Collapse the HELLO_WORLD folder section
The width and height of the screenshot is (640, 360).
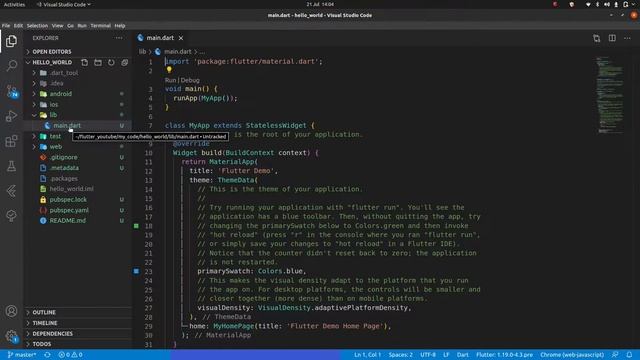pos(52,62)
